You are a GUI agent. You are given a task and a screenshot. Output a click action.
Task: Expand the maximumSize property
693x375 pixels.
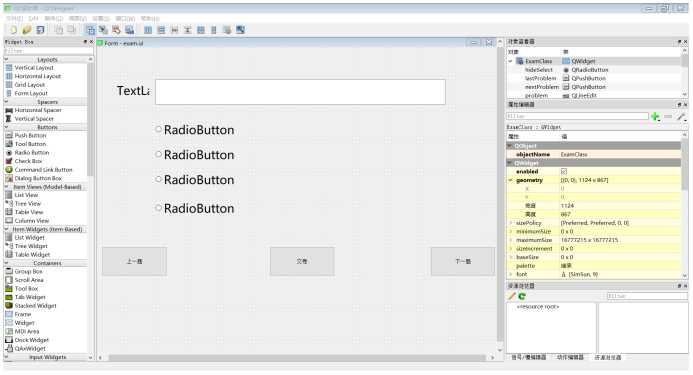511,240
